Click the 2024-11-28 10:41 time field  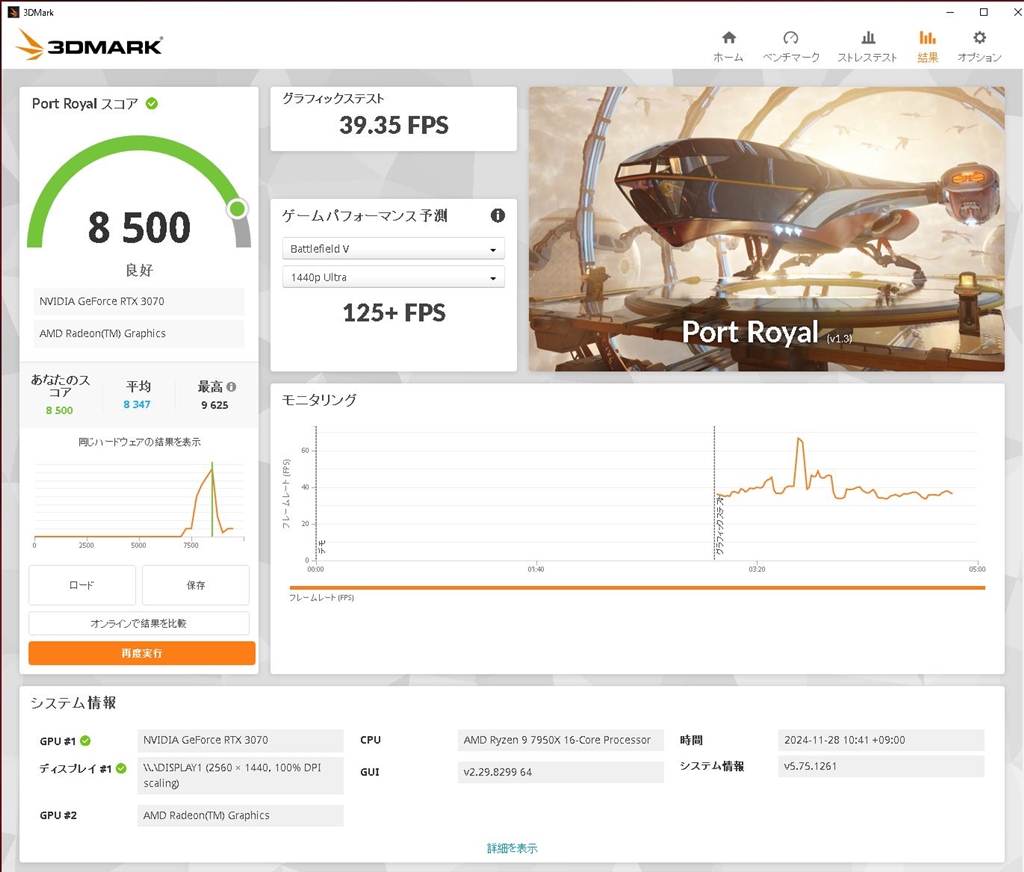point(881,740)
